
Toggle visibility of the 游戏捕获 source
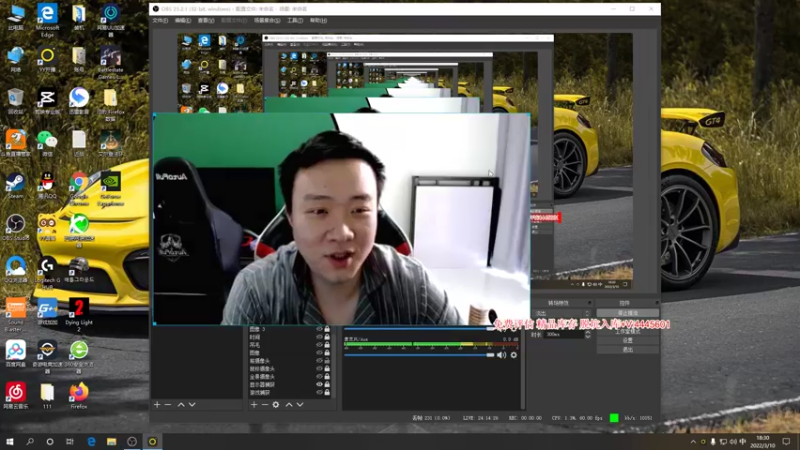pos(319,393)
